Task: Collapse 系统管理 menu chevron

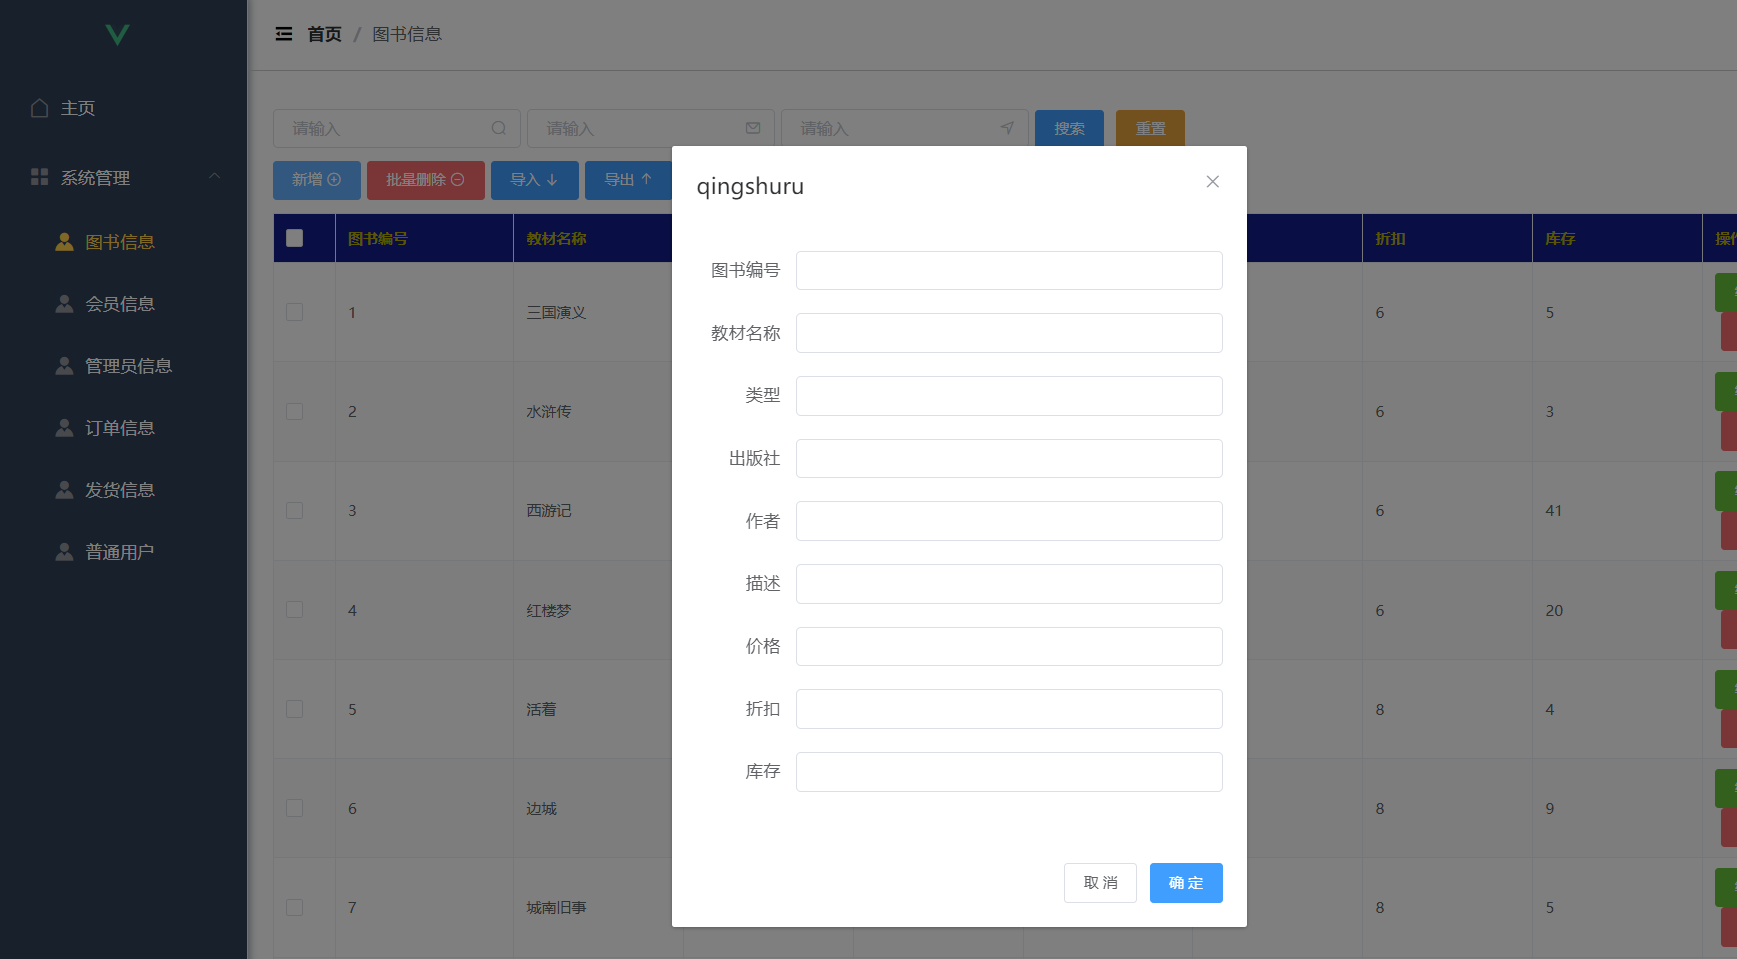Action: tap(214, 176)
